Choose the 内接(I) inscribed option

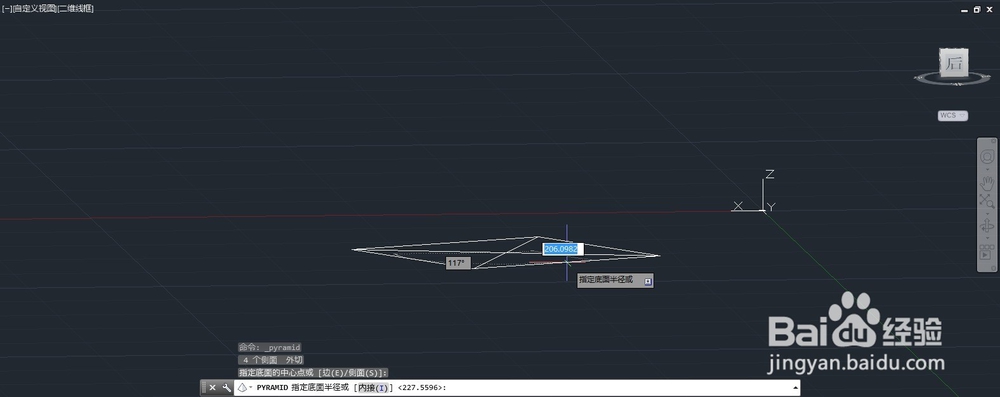(372, 387)
